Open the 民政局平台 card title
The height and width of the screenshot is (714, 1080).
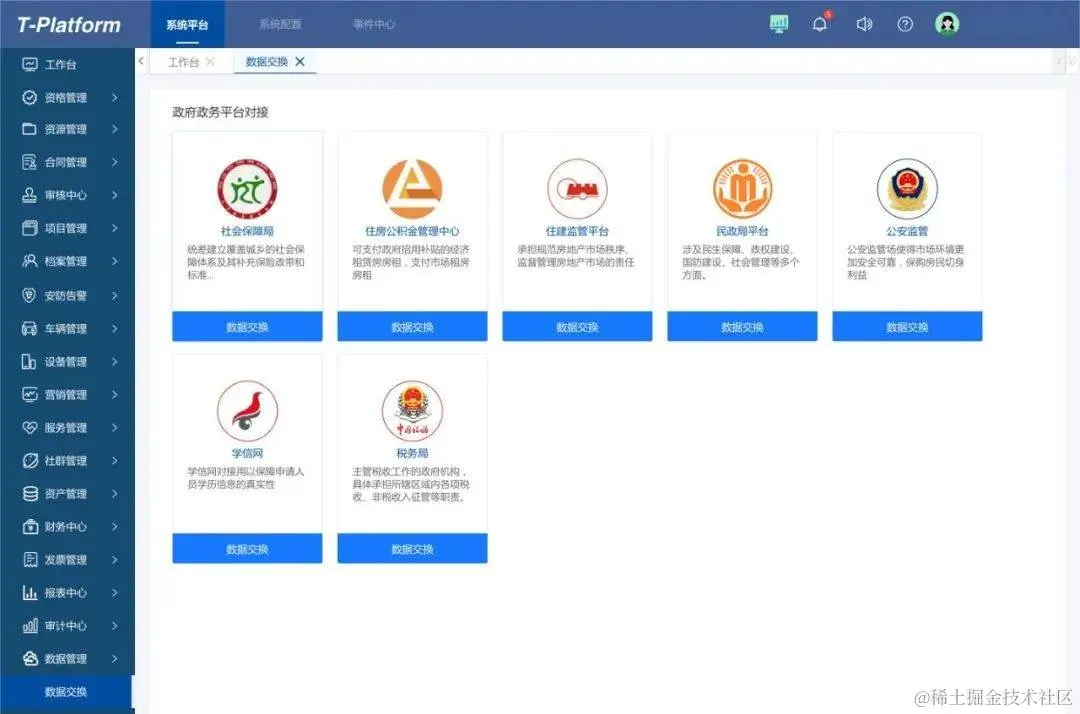pyautogui.click(x=742, y=231)
